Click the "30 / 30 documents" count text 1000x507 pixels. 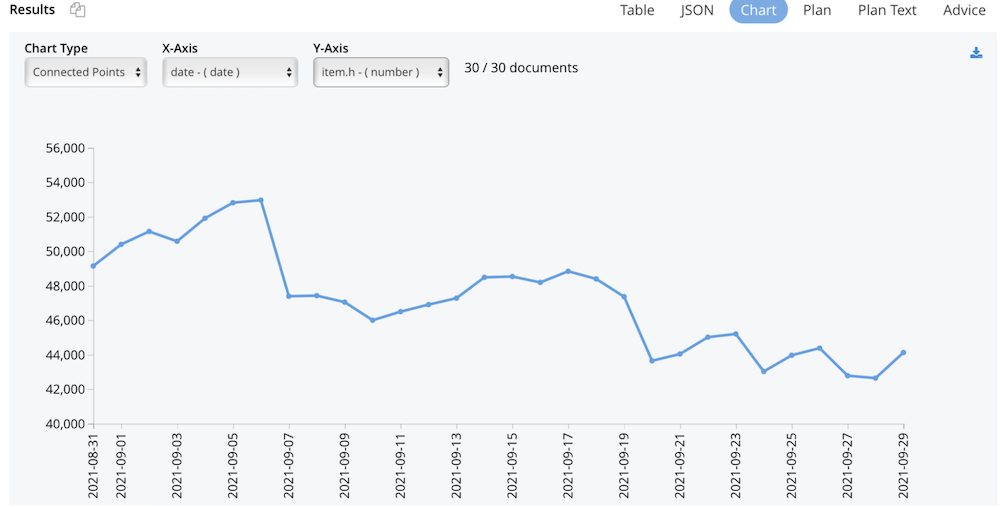(521, 68)
